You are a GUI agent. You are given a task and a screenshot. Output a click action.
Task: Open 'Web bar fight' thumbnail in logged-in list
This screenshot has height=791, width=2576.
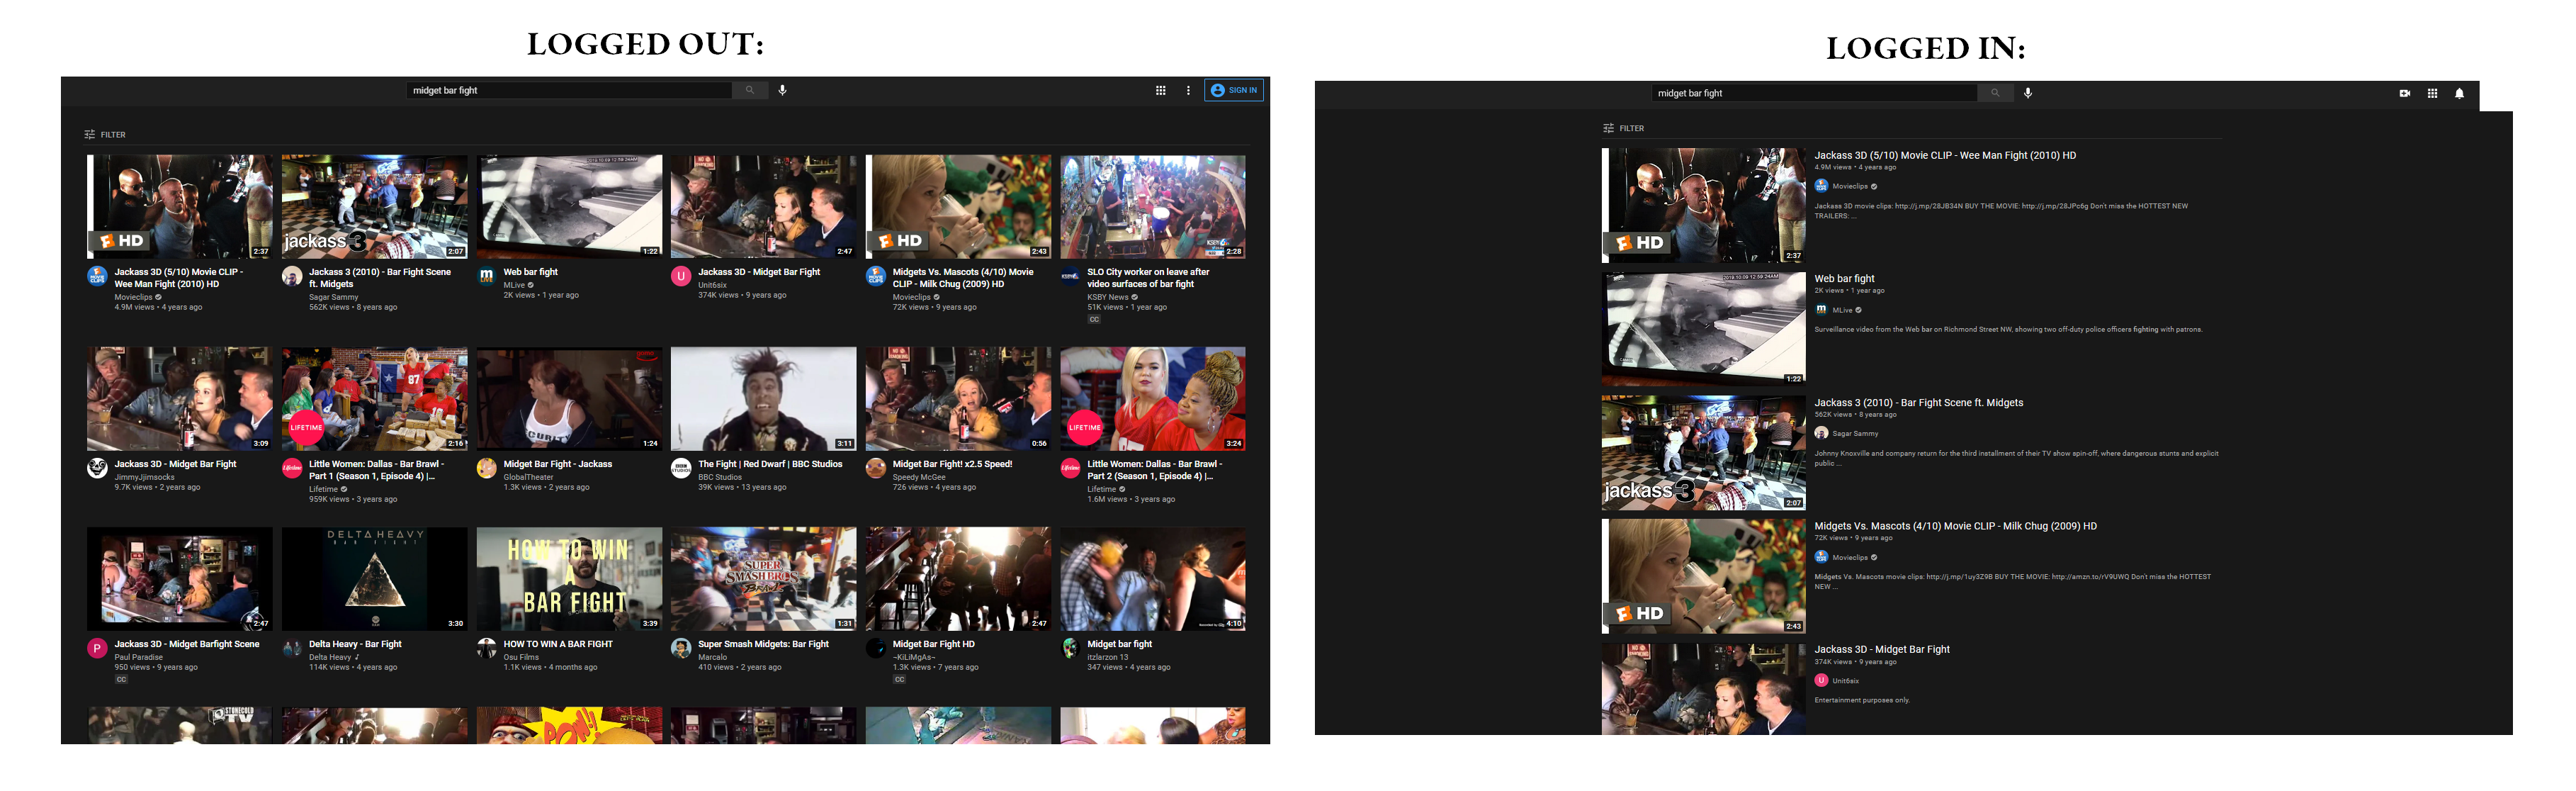click(x=1703, y=329)
